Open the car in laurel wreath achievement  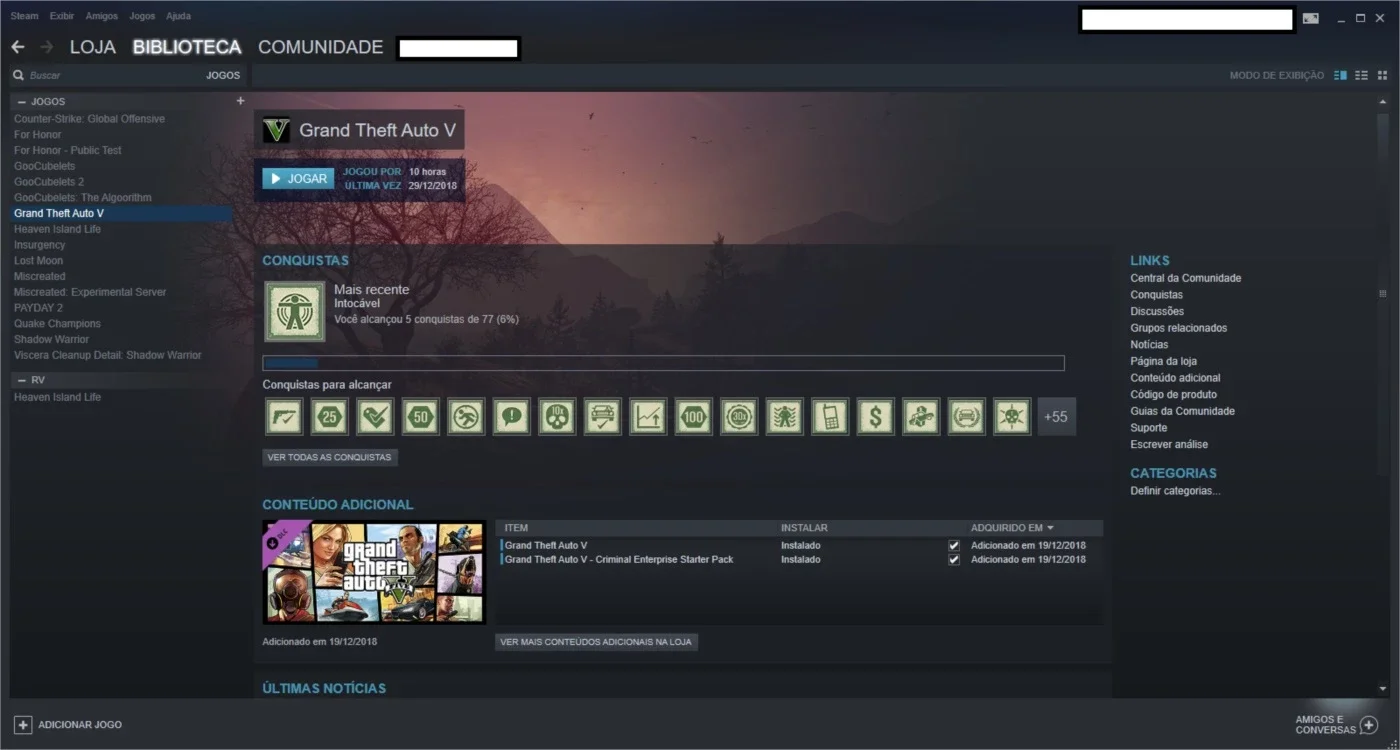point(966,417)
